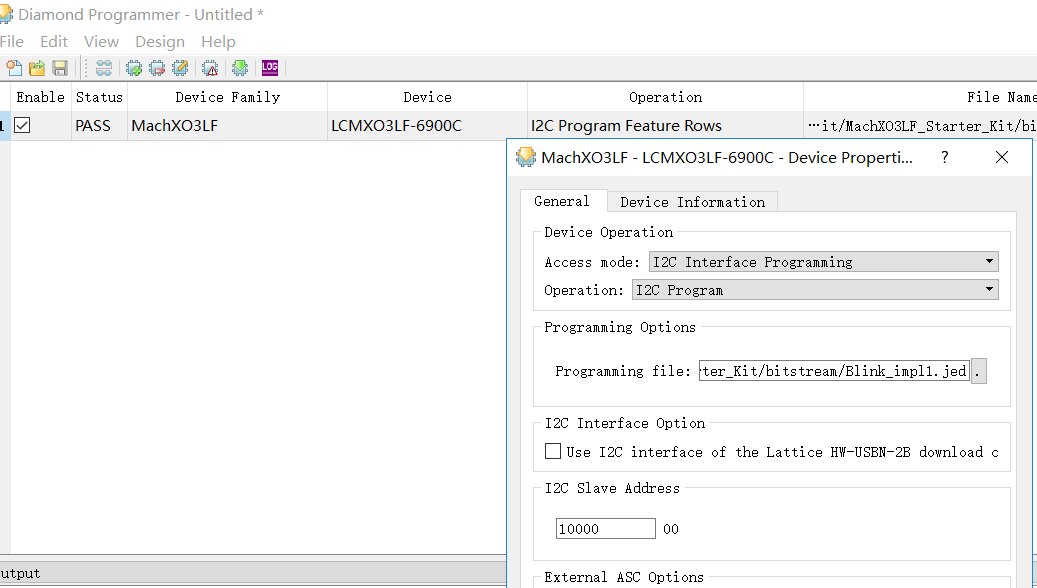Click the programming file browse button

click(977, 370)
